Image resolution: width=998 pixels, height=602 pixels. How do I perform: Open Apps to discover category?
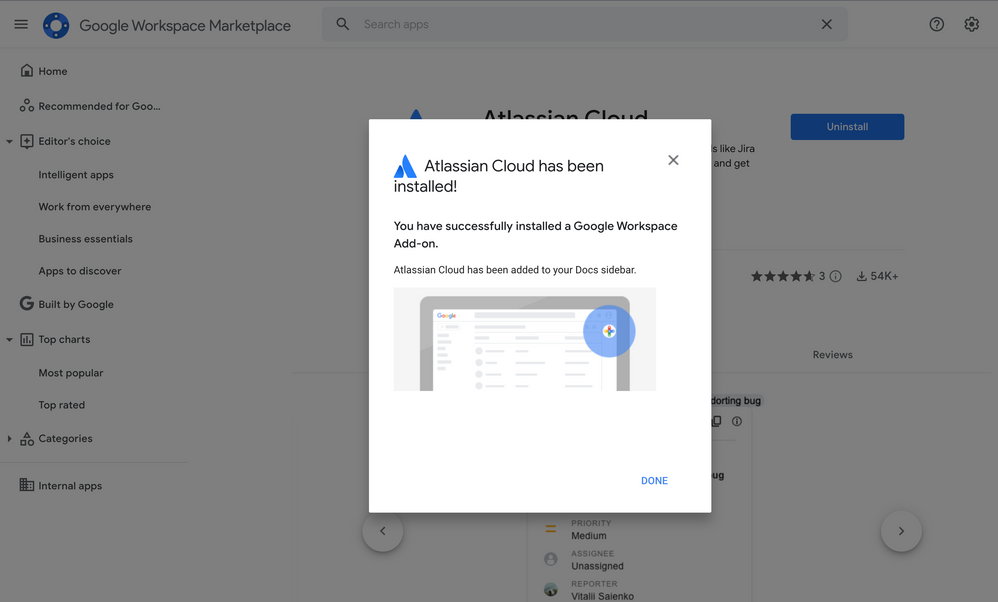[80, 270]
